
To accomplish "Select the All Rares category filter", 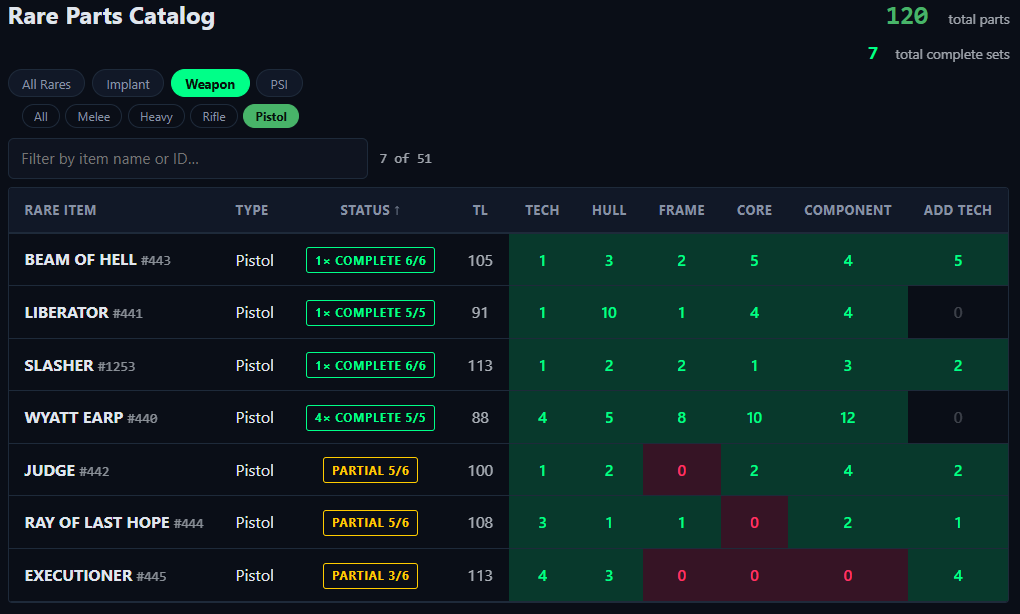I will pos(46,84).
